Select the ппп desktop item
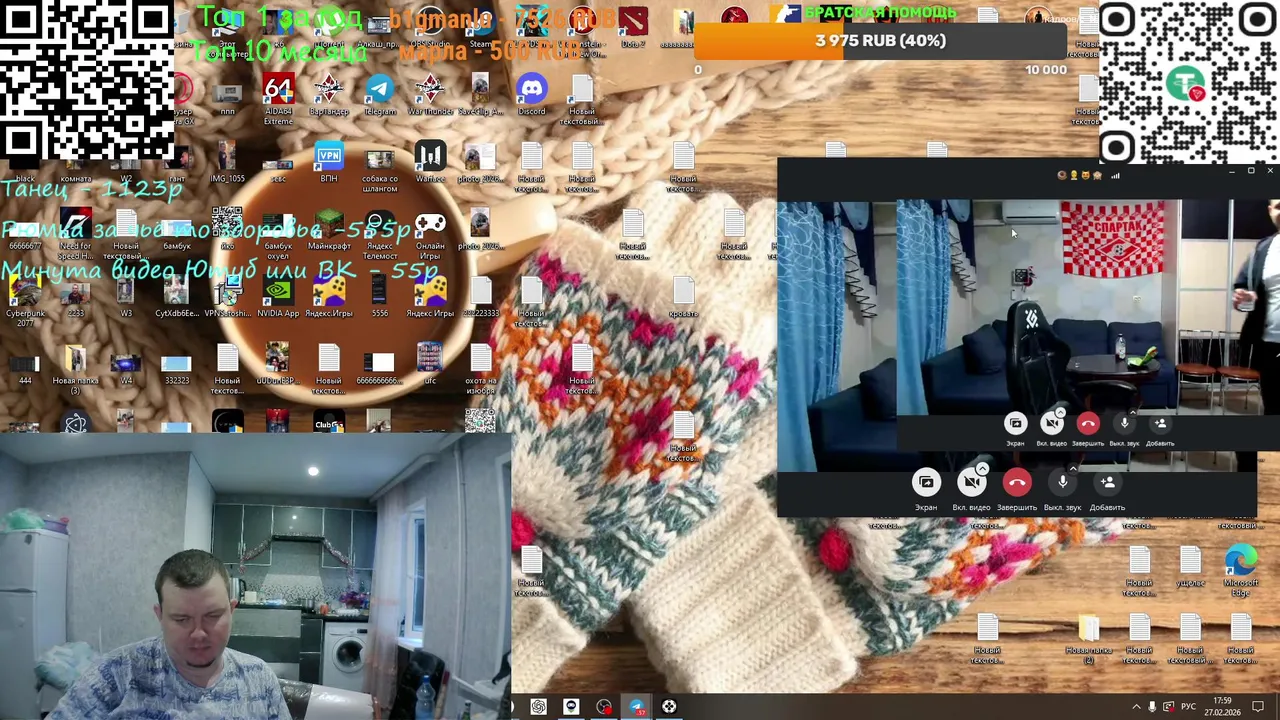Viewport: 1280px width, 720px height. 227,98
